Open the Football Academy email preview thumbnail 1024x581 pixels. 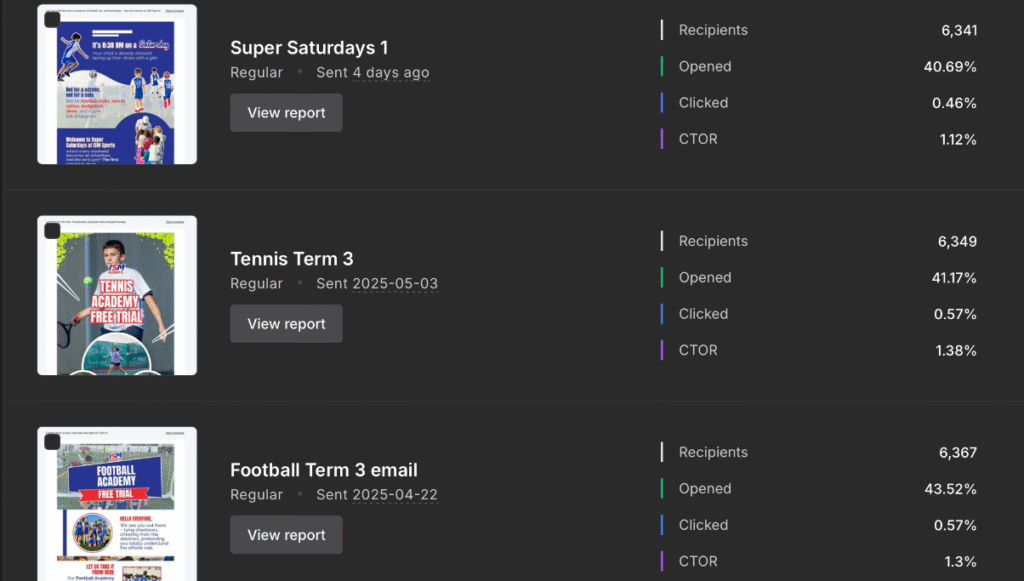[x=117, y=510]
